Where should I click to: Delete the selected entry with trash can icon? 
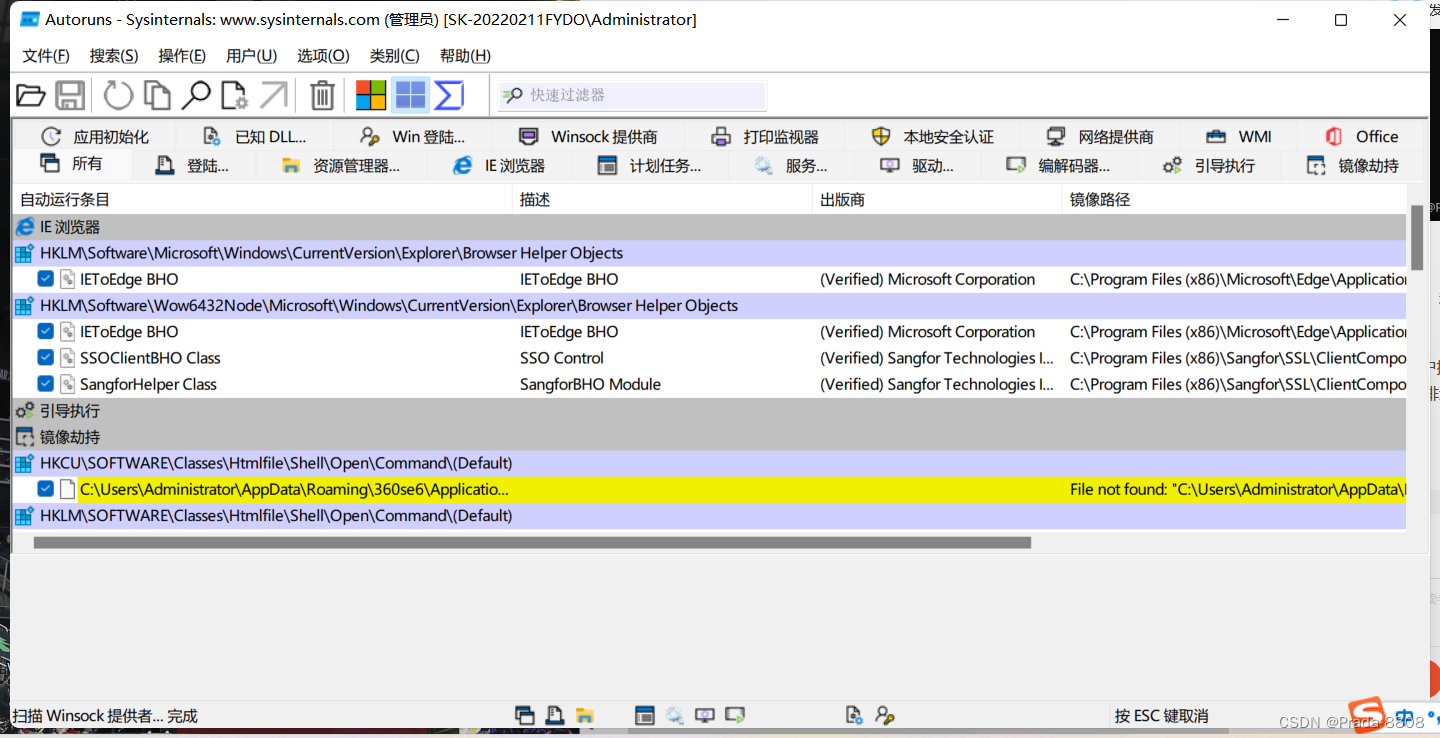322,96
